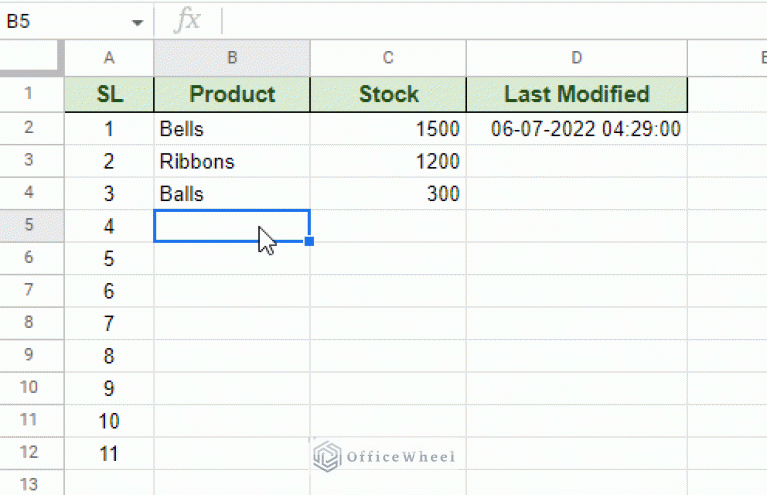Select row 13 header

[x=31, y=483]
